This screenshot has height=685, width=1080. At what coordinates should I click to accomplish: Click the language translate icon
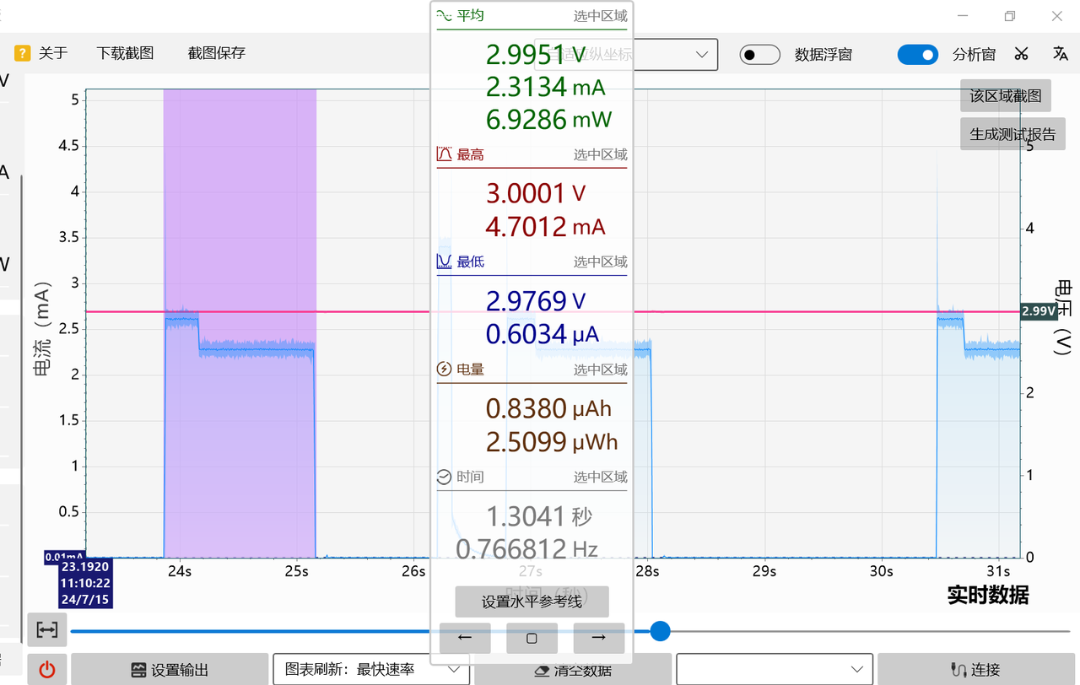(x=1060, y=54)
